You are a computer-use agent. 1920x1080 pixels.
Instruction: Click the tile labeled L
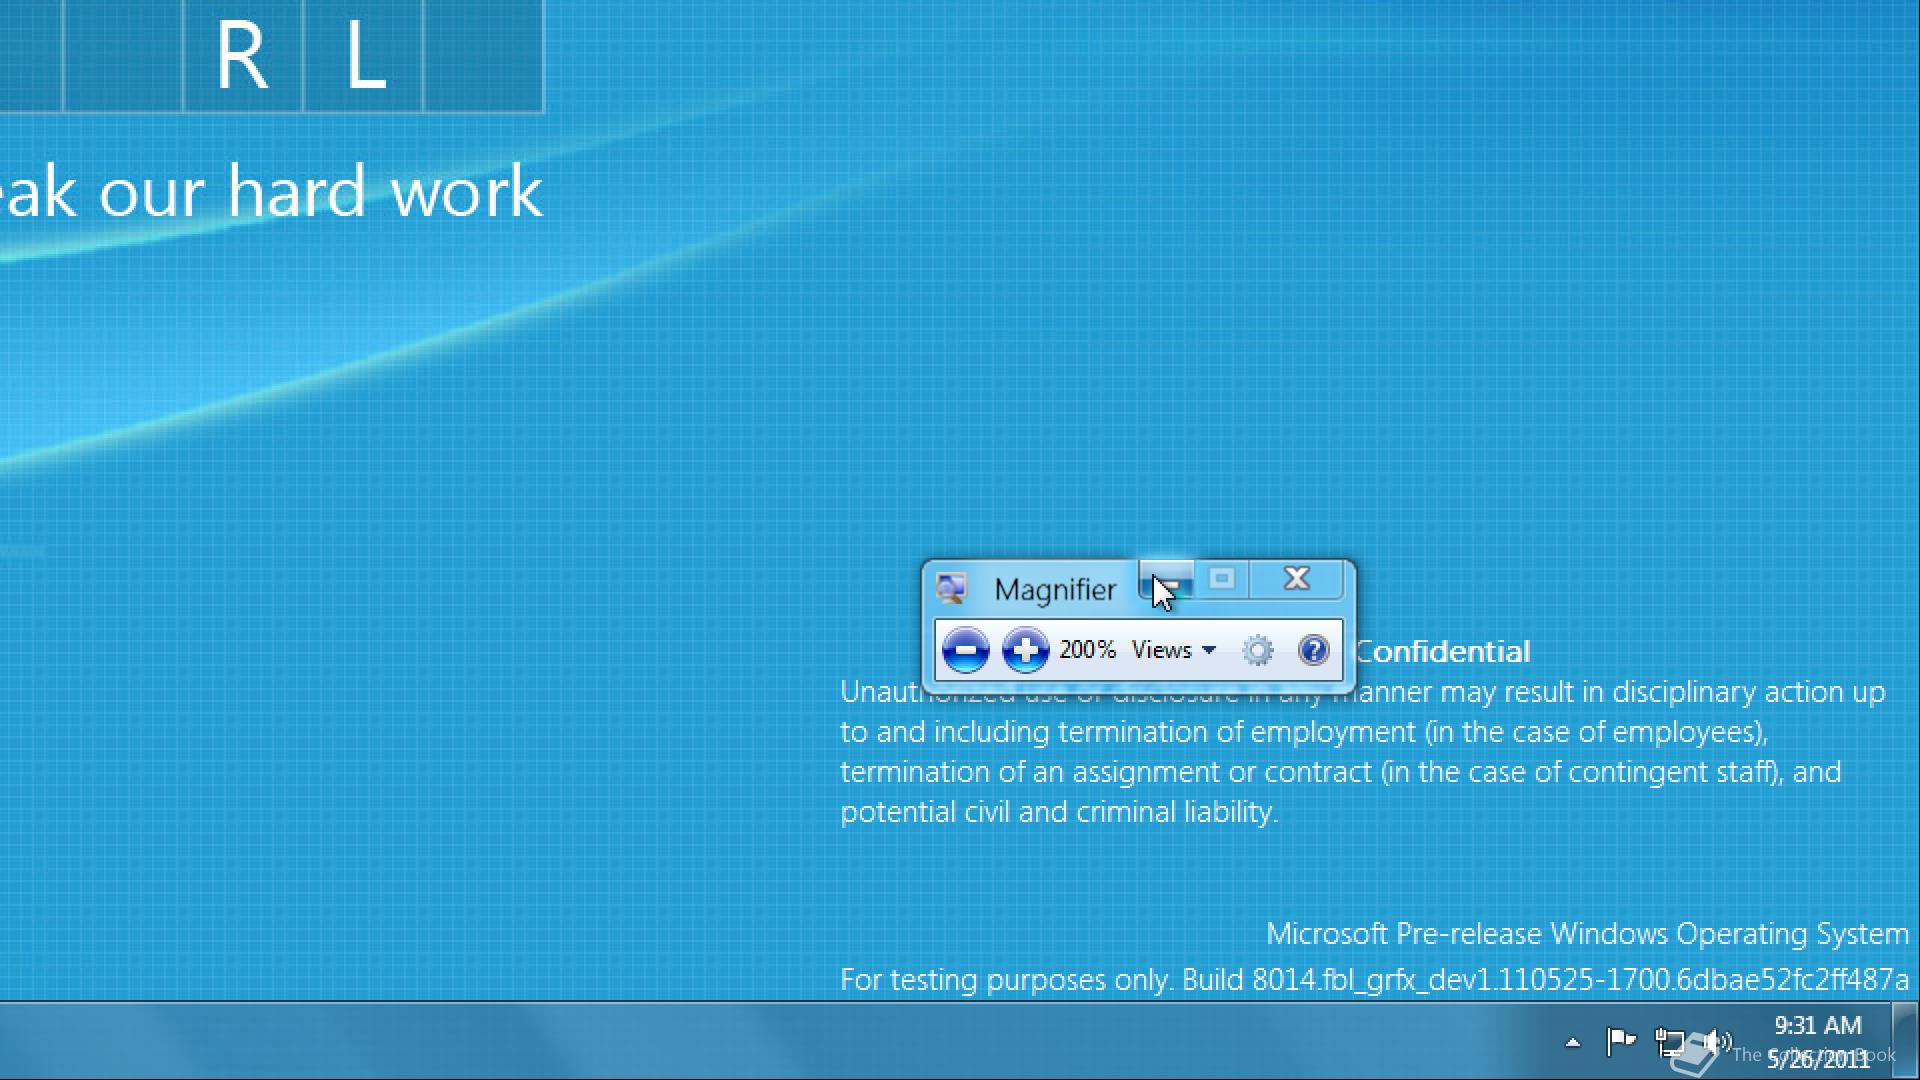(x=363, y=55)
